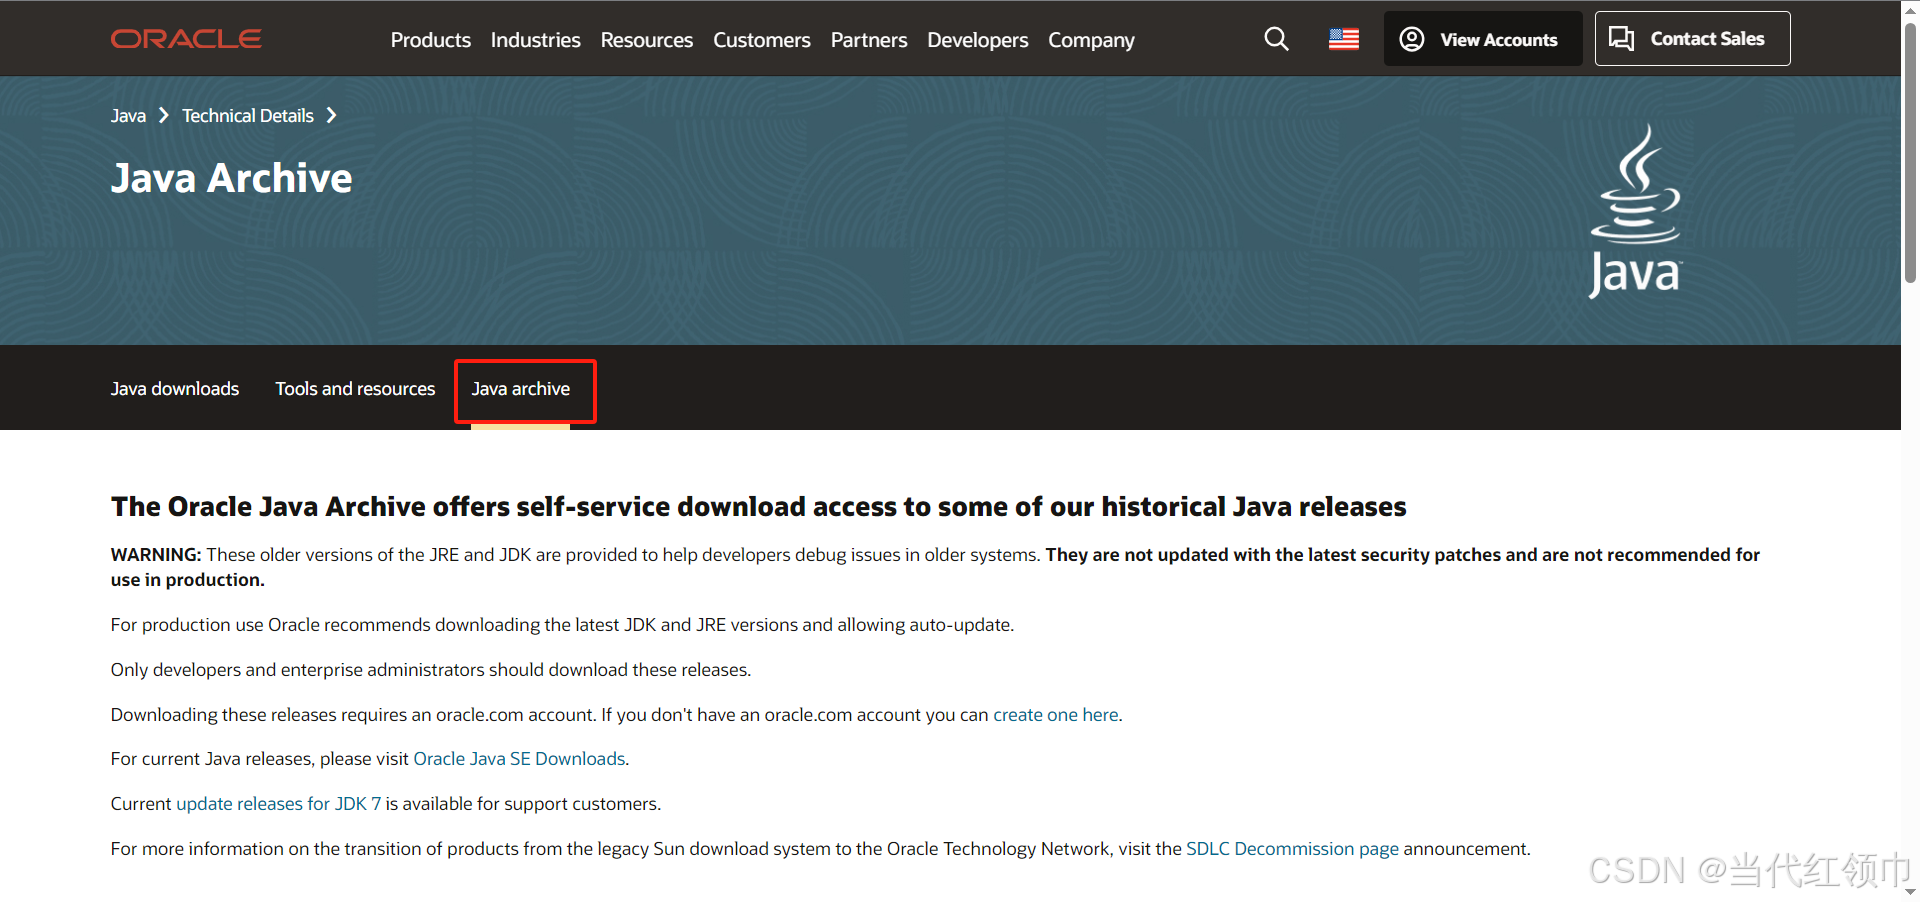This screenshot has width=1920, height=902.
Task: Click the scrollbar down arrow
Action: click(x=1910, y=892)
